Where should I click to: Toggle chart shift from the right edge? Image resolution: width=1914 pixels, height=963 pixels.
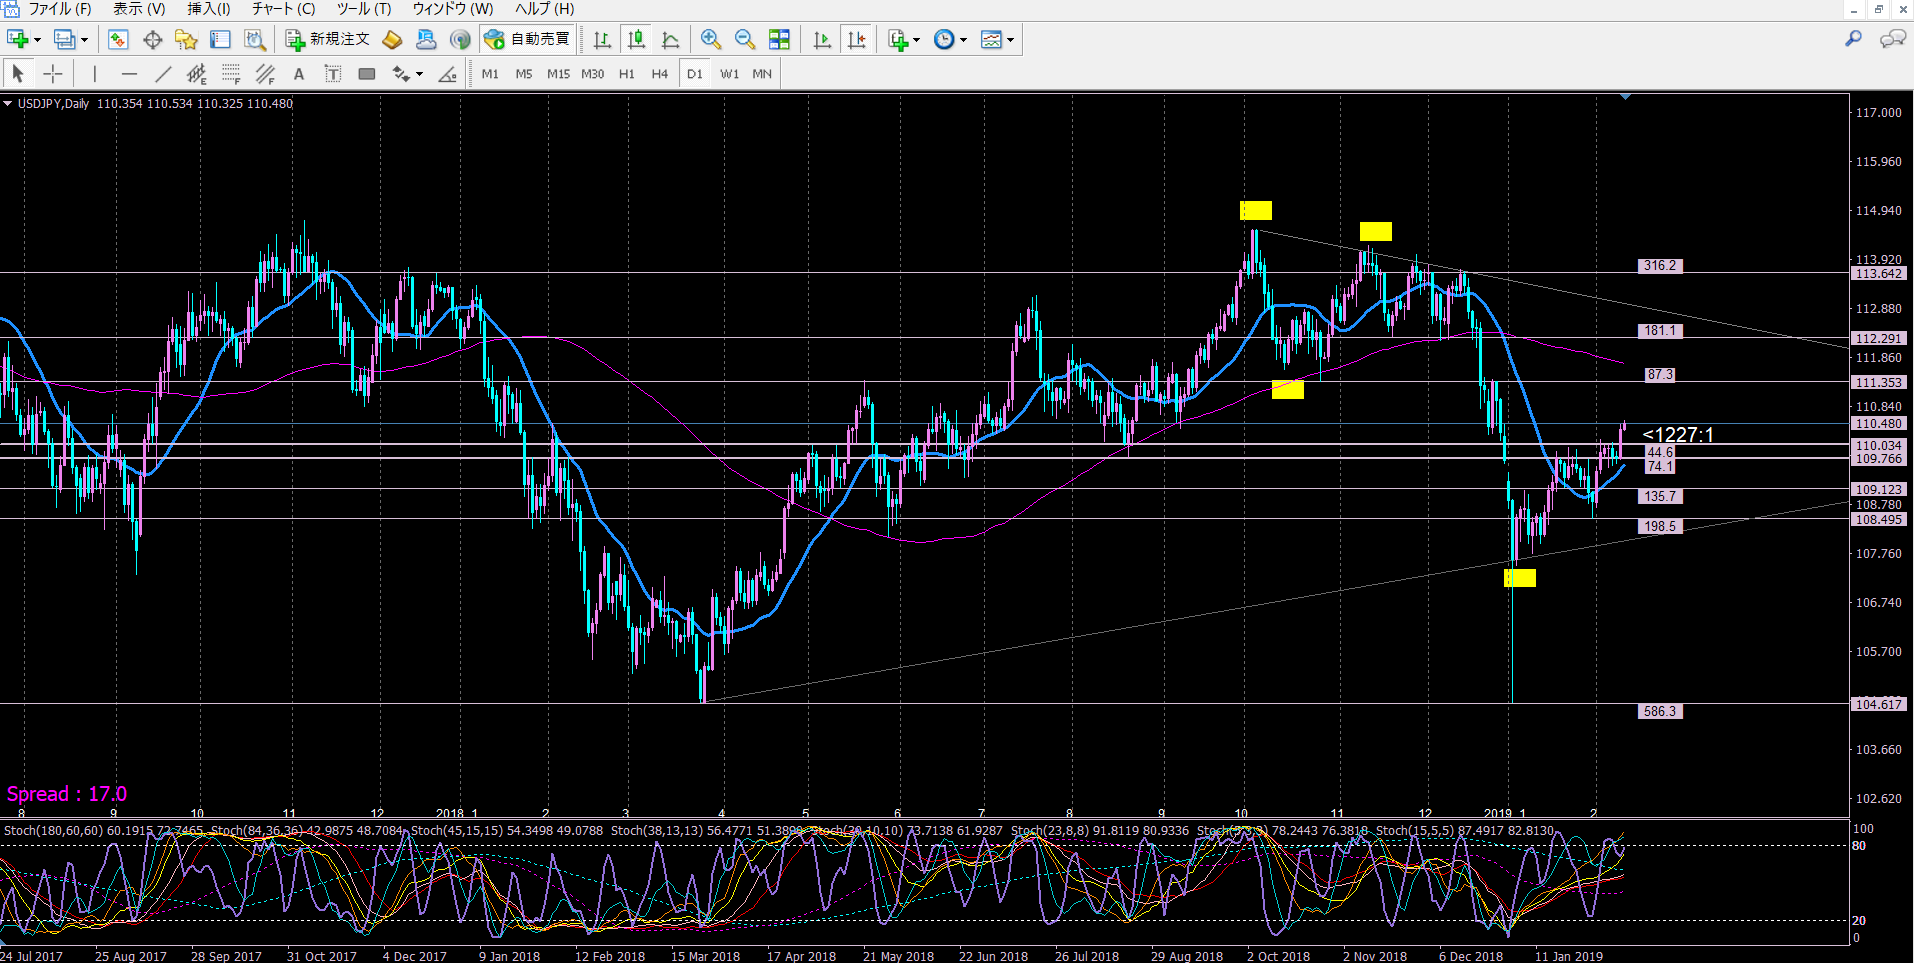[x=857, y=39]
